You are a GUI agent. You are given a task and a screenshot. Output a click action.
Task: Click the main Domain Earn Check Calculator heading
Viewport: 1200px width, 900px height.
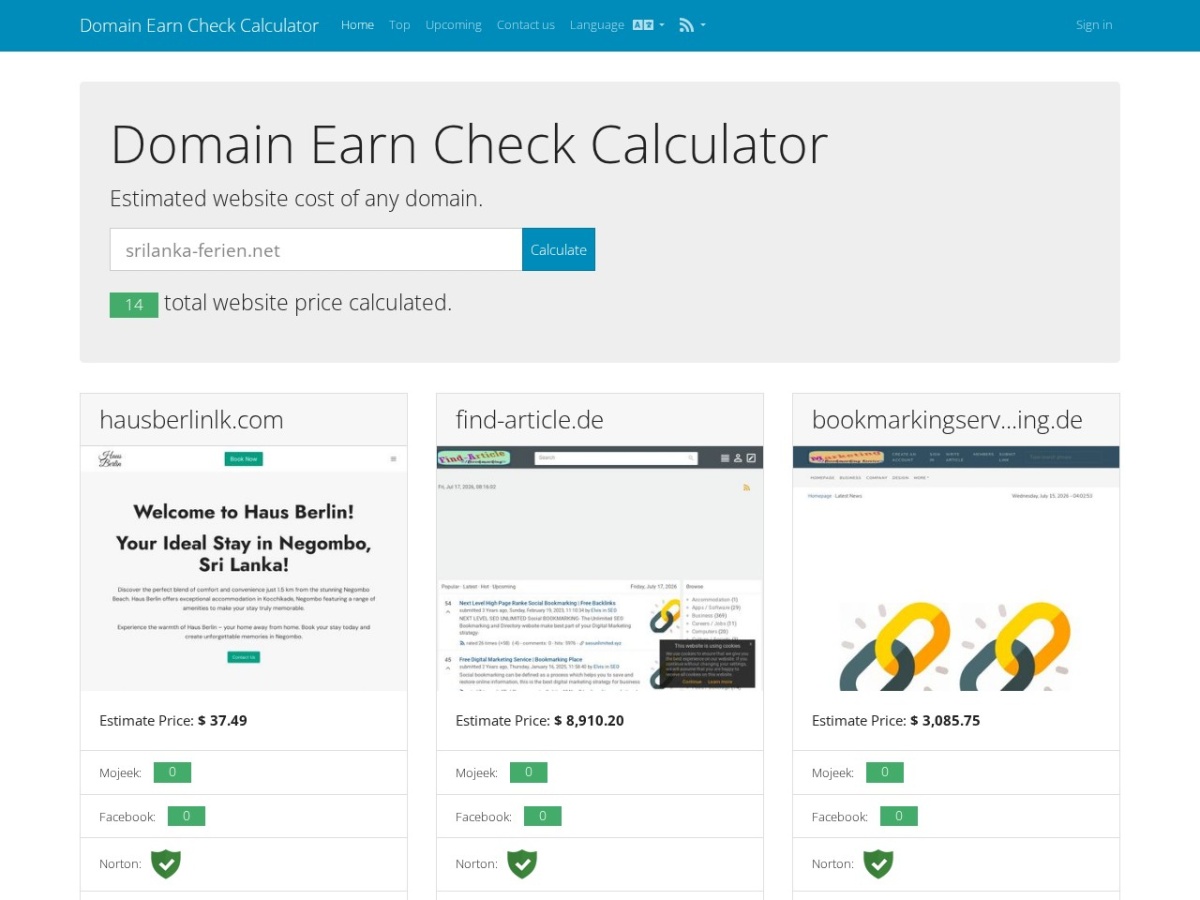(469, 144)
